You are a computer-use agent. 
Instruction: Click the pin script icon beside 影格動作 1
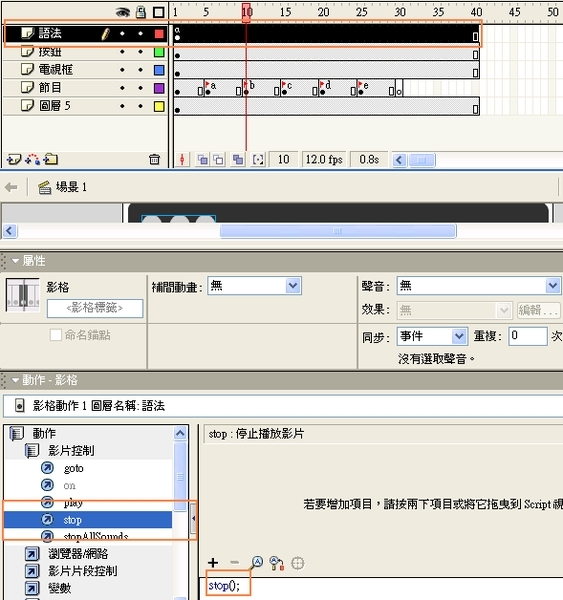(20, 406)
